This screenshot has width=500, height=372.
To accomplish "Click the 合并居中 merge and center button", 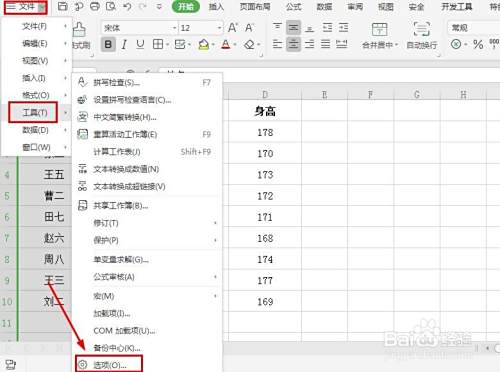I will (x=380, y=36).
